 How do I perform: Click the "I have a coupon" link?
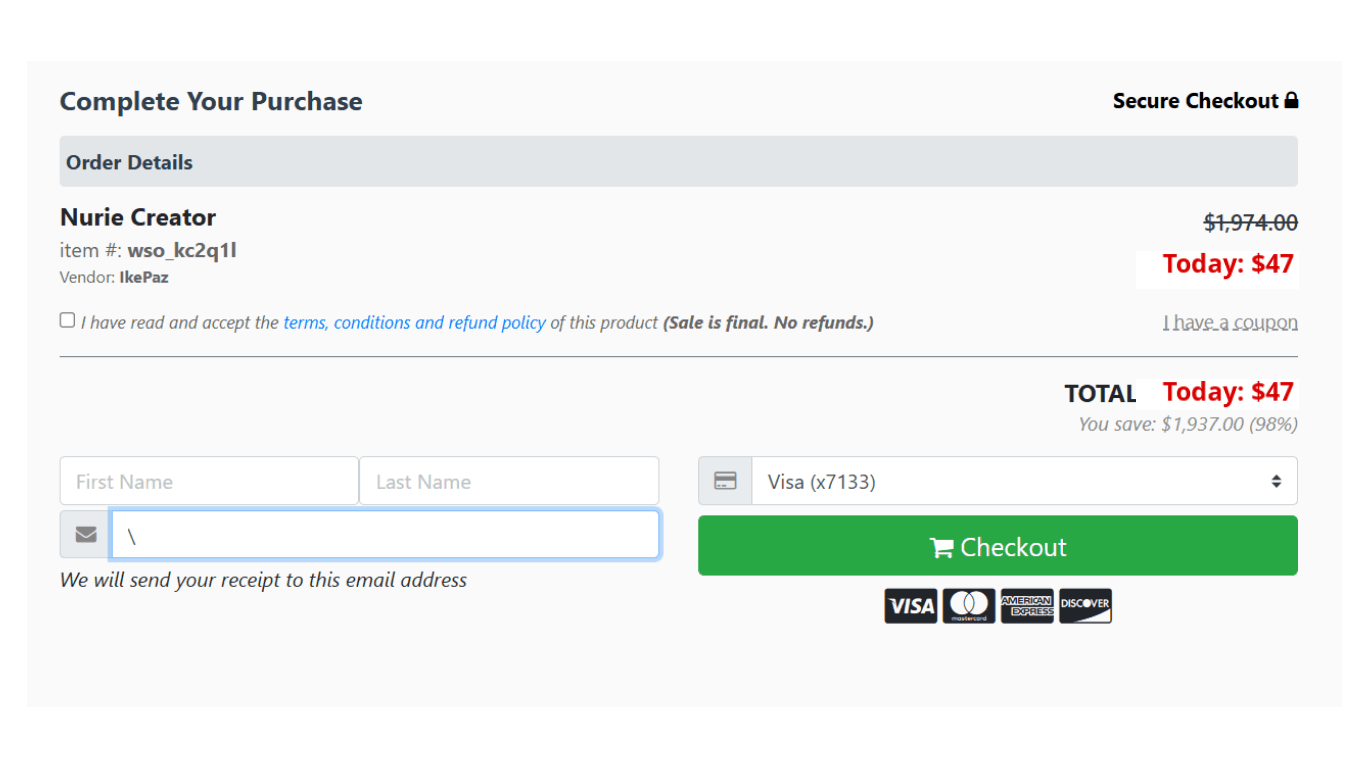coord(1230,322)
